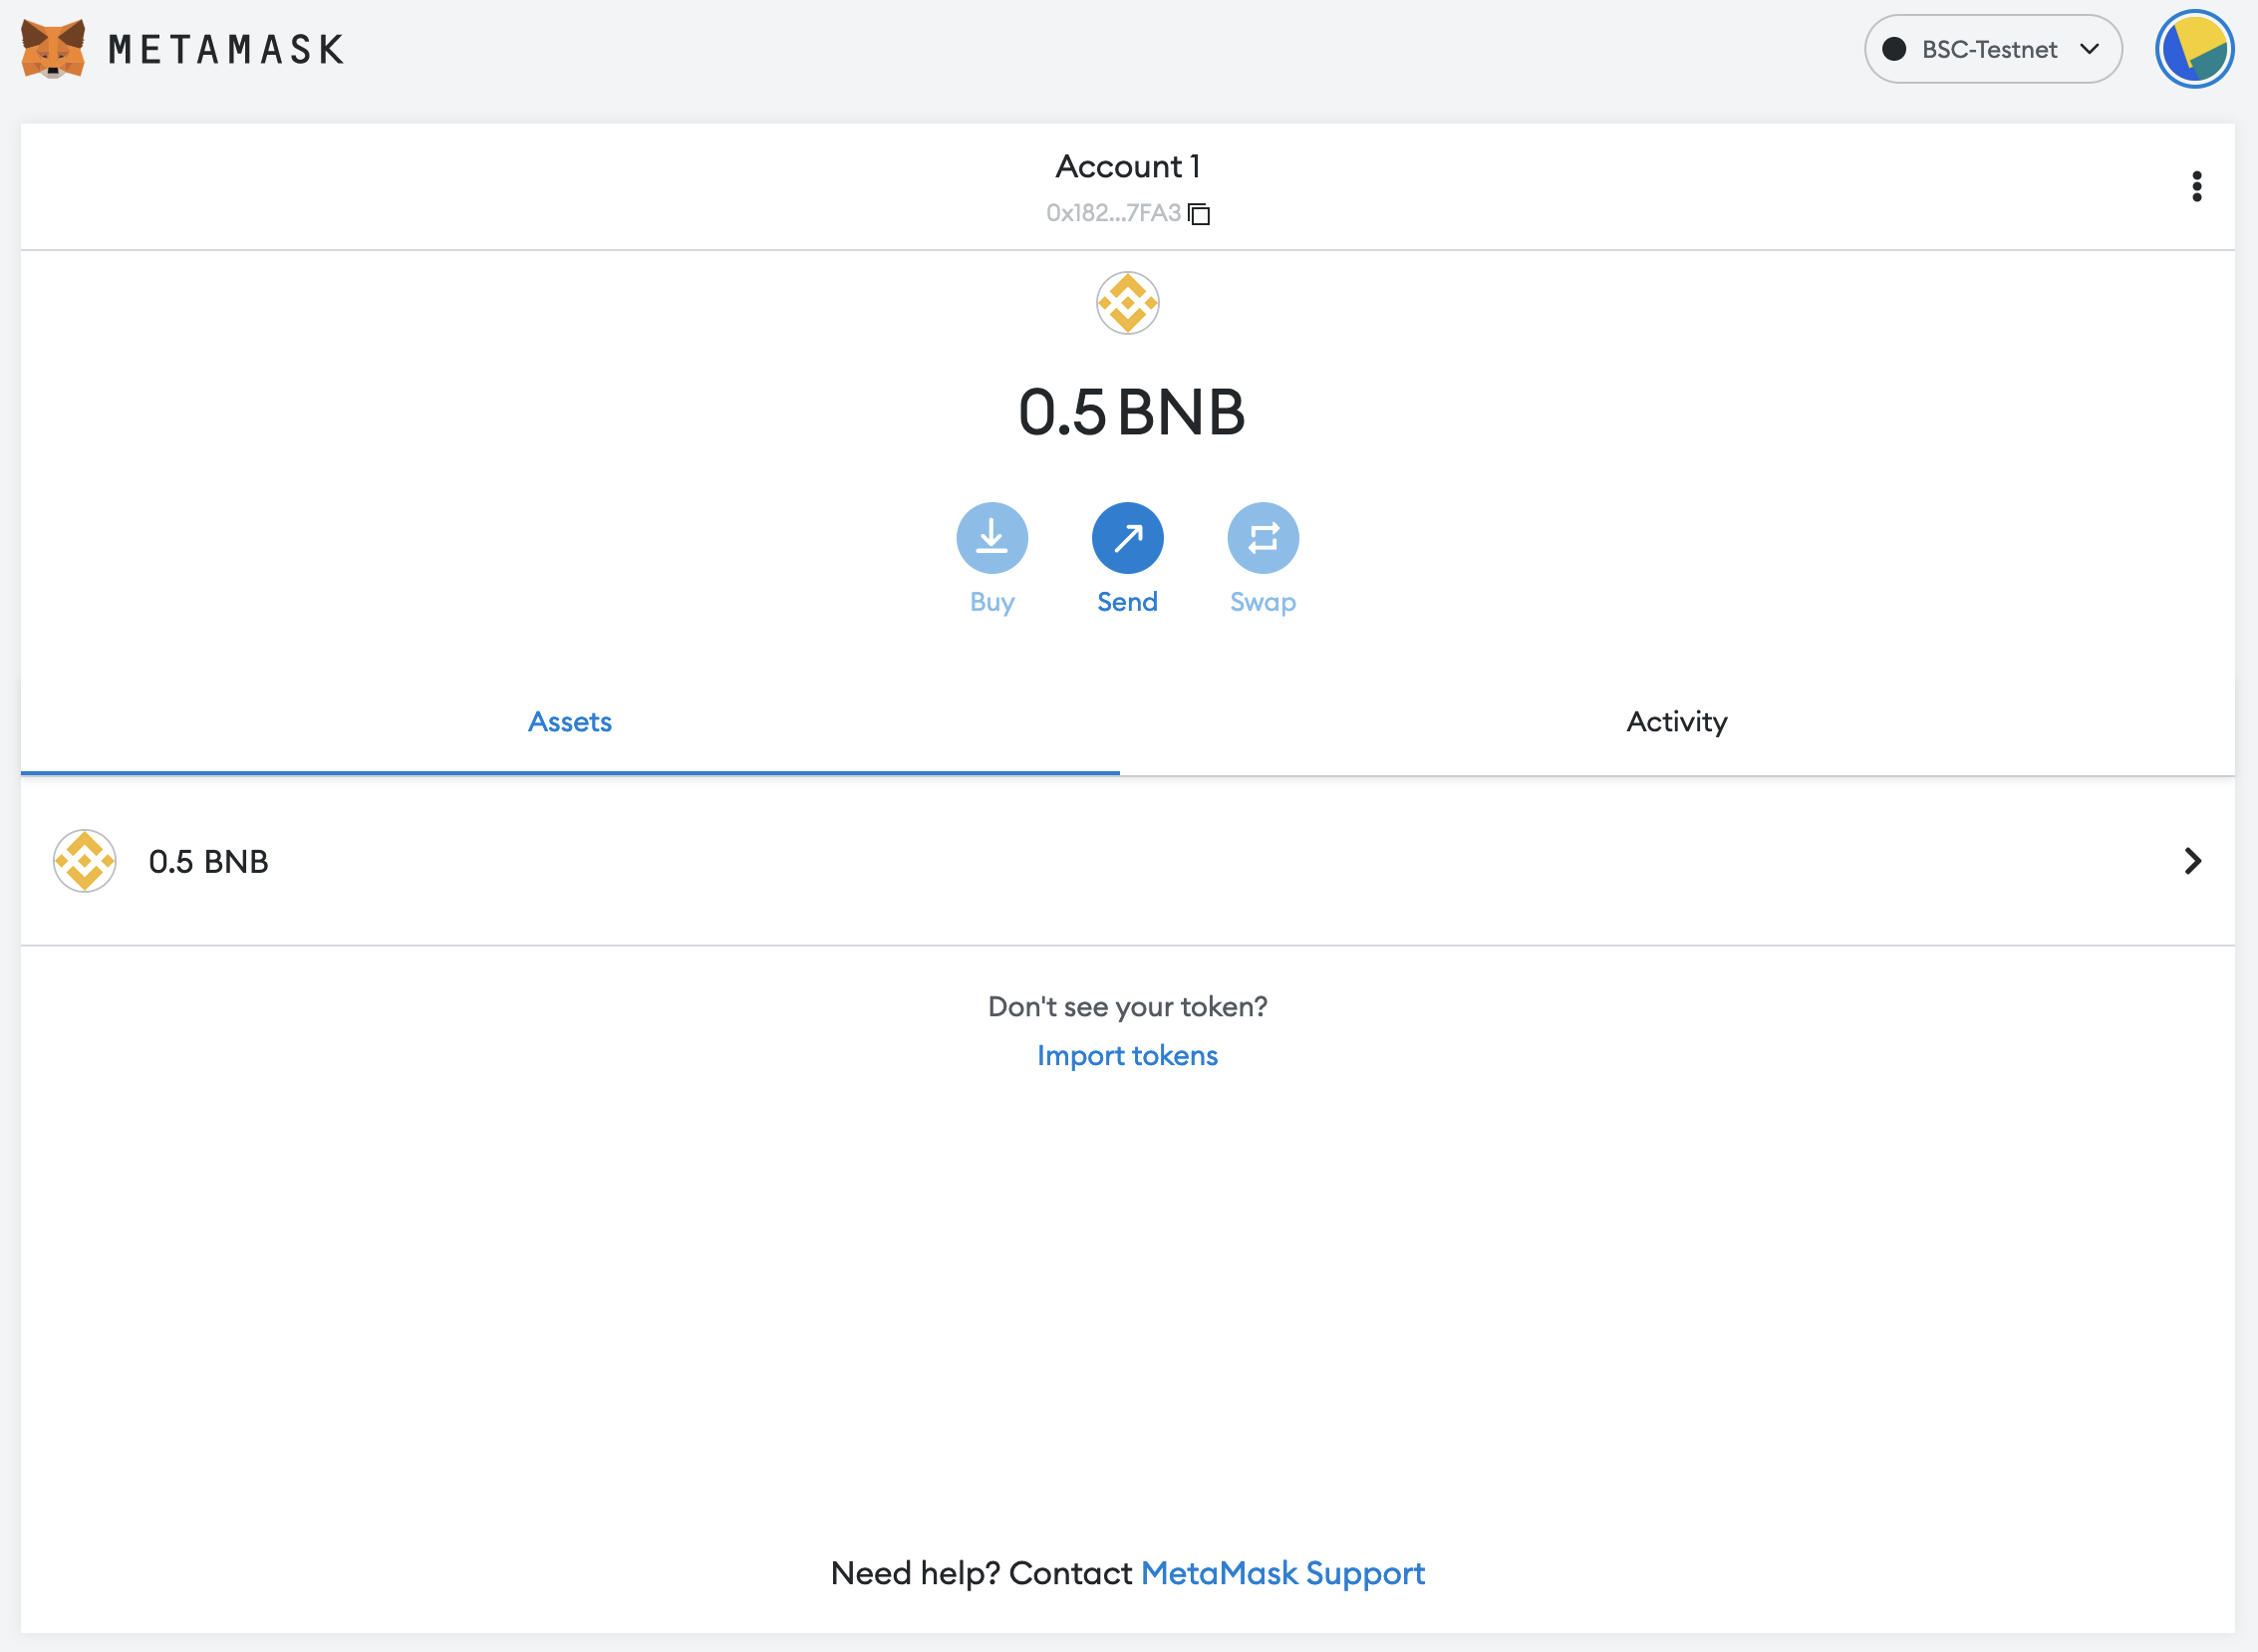The height and width of the screenshot is (1652, 2258).
Task: Click the Swap label
Action: 1262,602
